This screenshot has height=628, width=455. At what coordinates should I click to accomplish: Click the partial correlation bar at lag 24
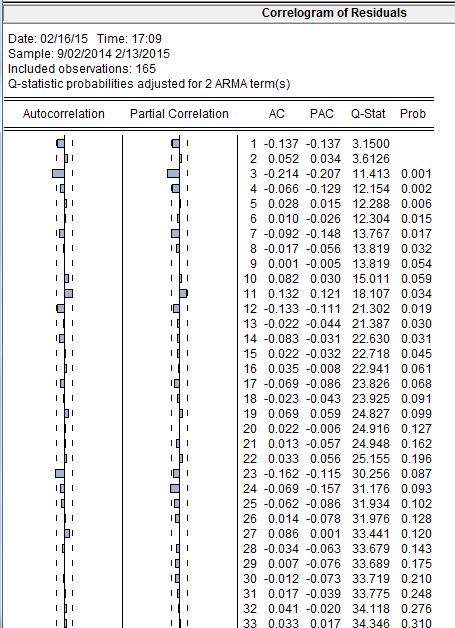[175, 489]
